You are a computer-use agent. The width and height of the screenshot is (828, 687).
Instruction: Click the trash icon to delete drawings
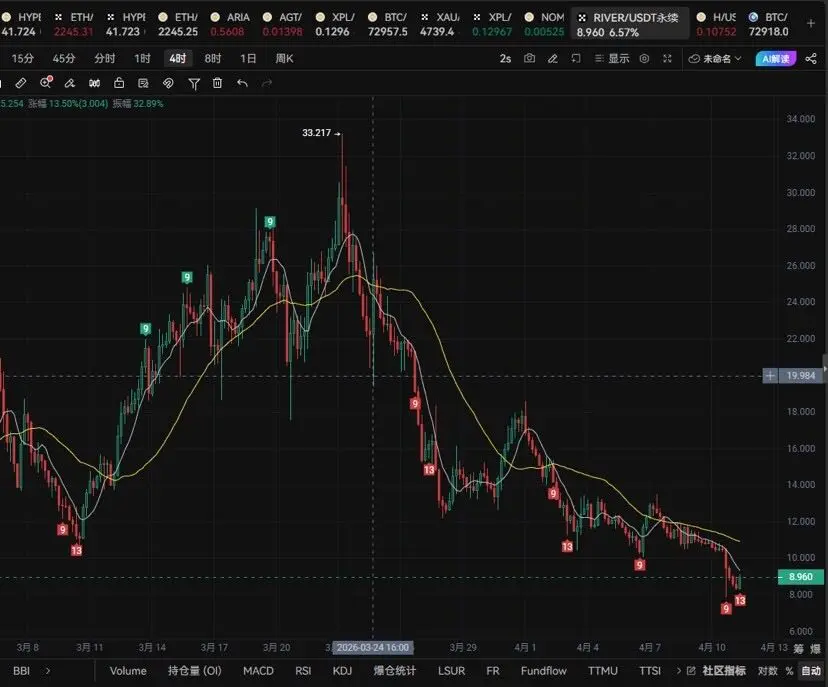[218, 83]
